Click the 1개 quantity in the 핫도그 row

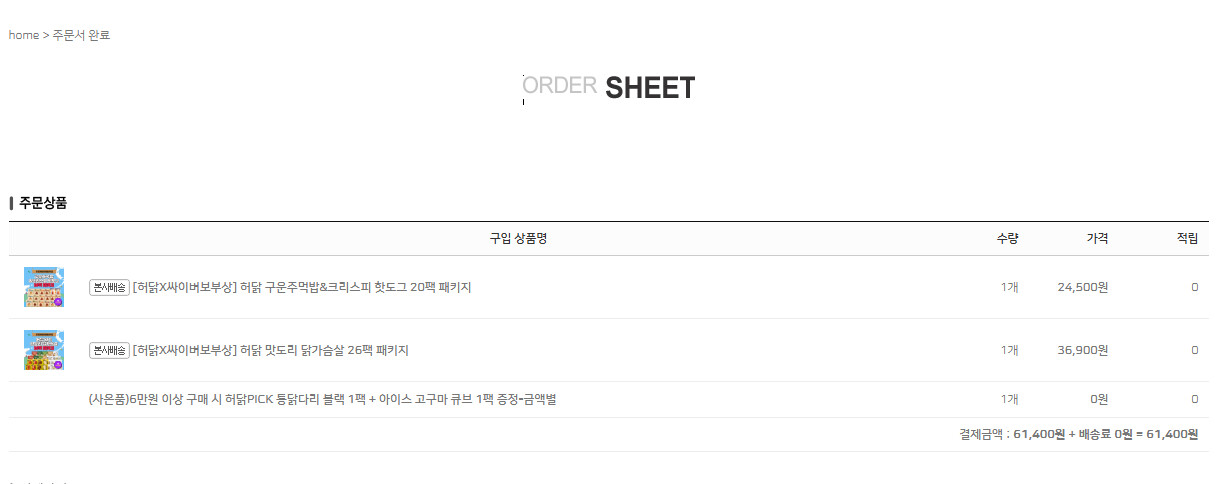pyautogui.click(x=1009, y=287)
